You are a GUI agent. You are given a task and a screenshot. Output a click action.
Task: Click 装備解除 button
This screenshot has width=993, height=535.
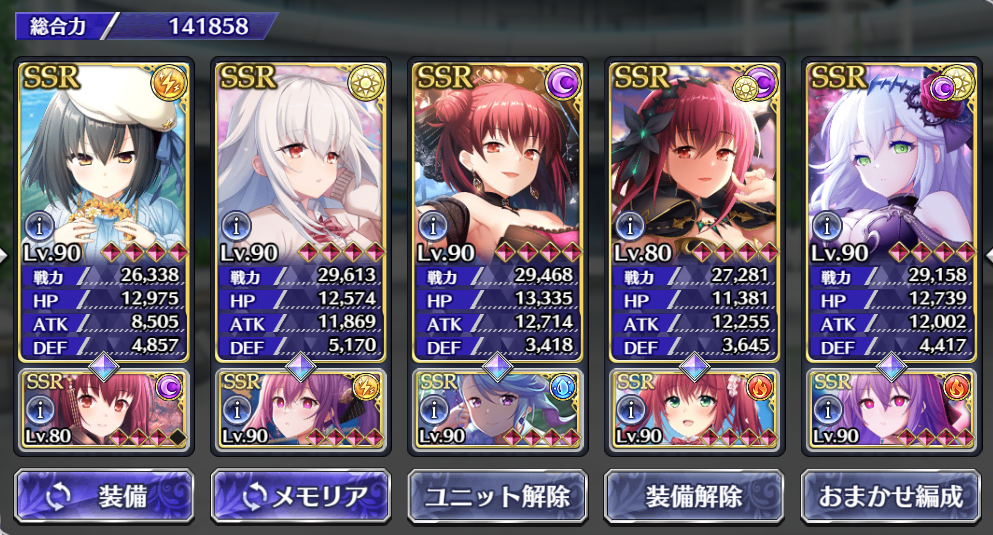695,496
